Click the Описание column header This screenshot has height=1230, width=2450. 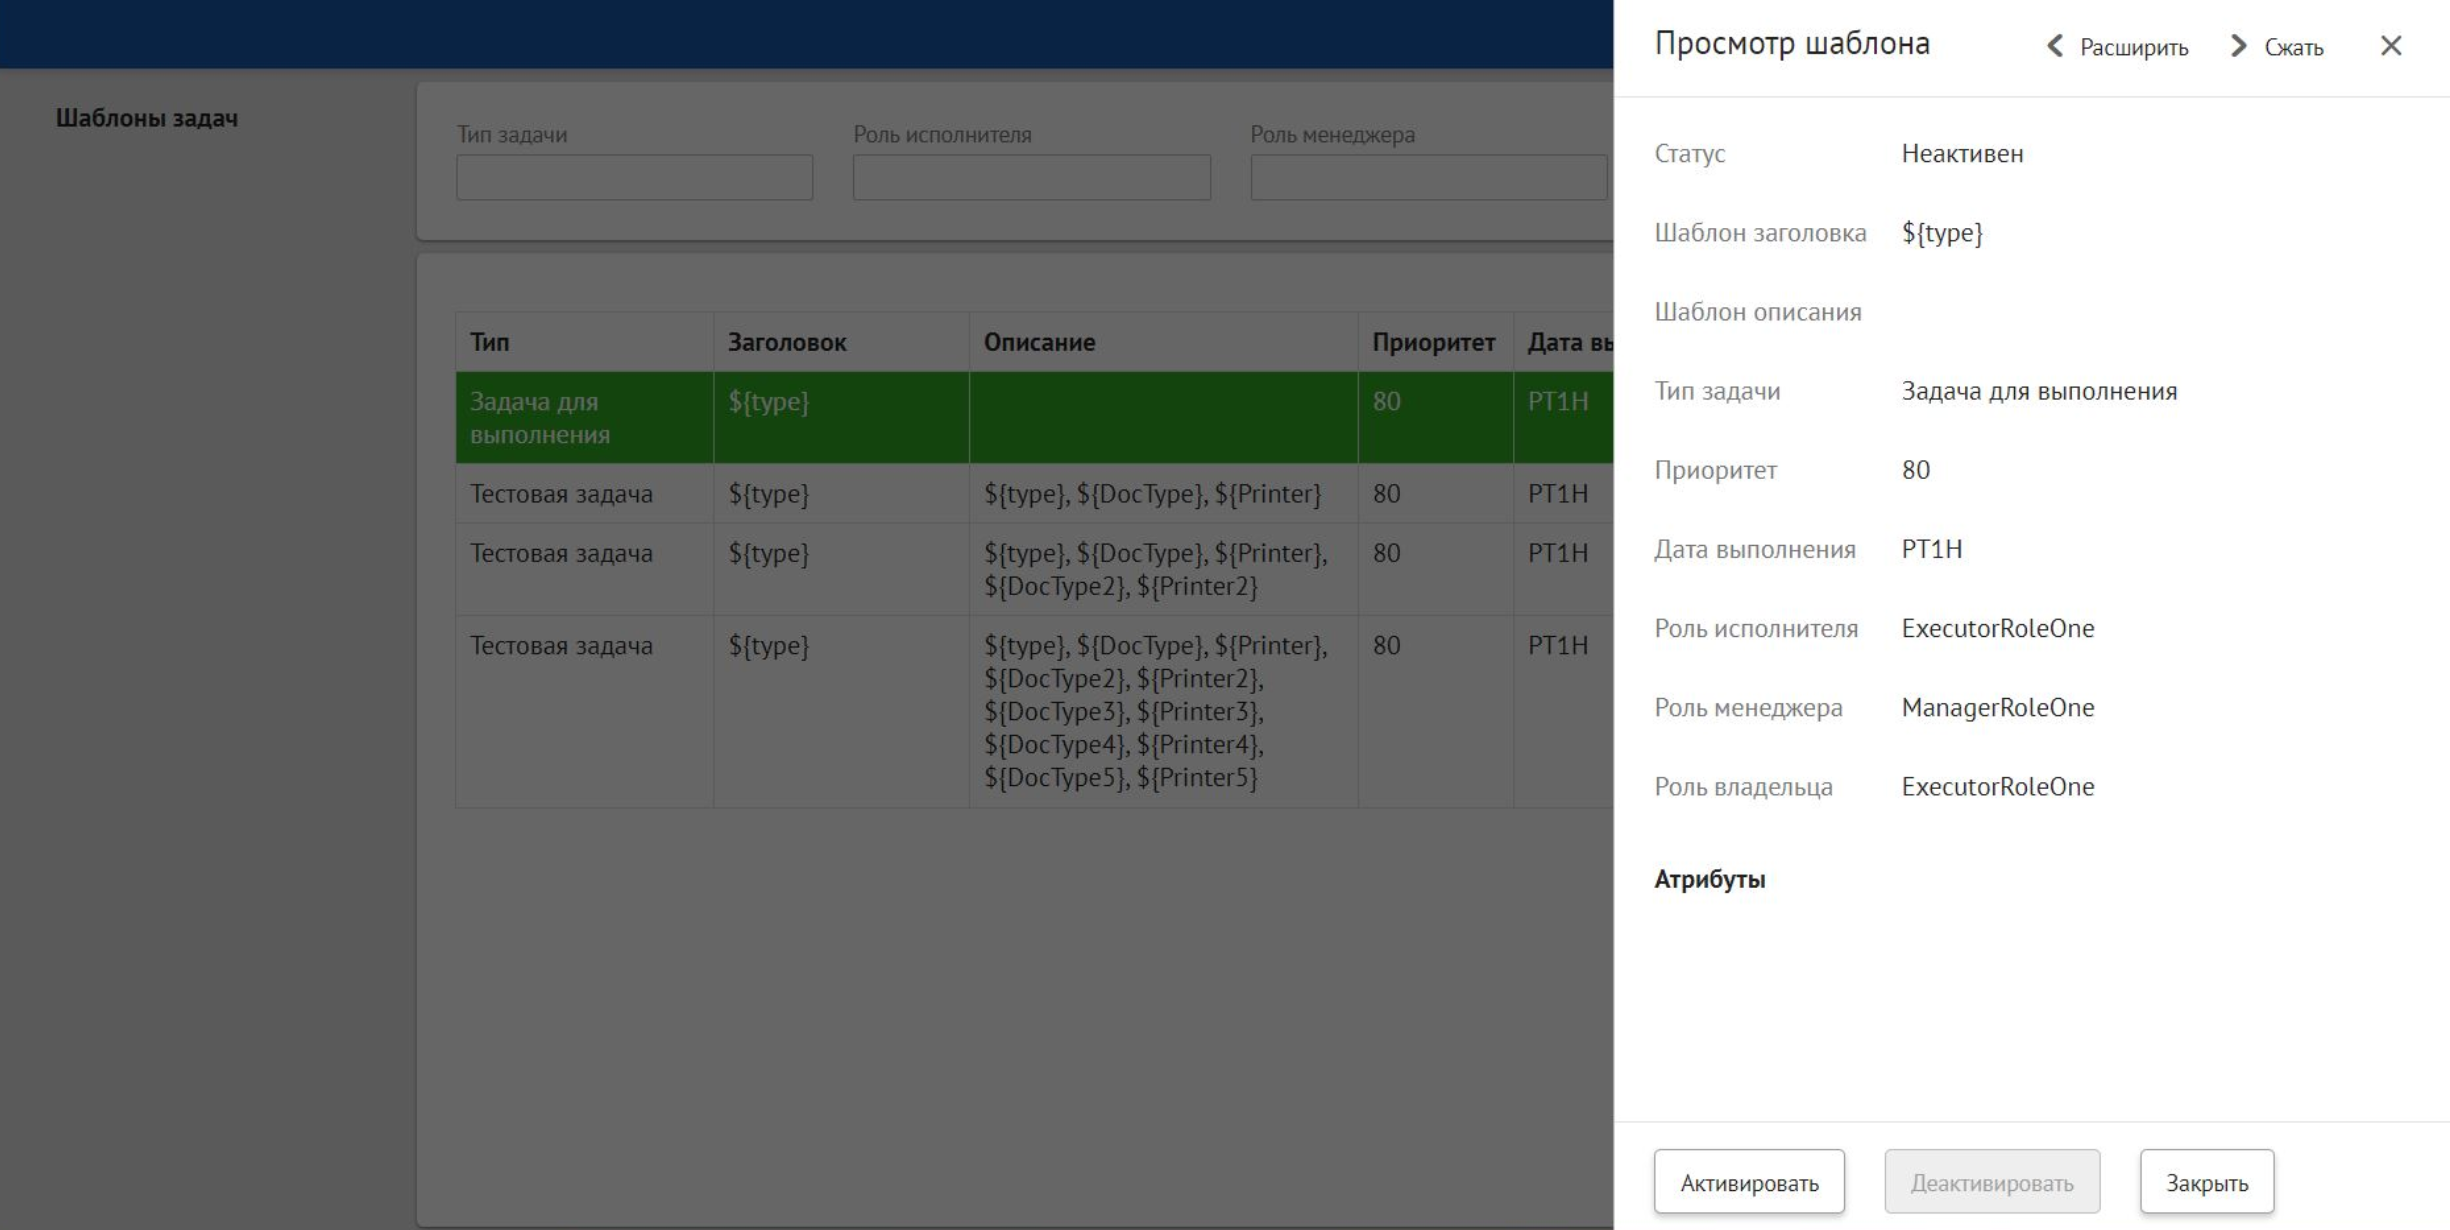click(x=1039, y=342)
